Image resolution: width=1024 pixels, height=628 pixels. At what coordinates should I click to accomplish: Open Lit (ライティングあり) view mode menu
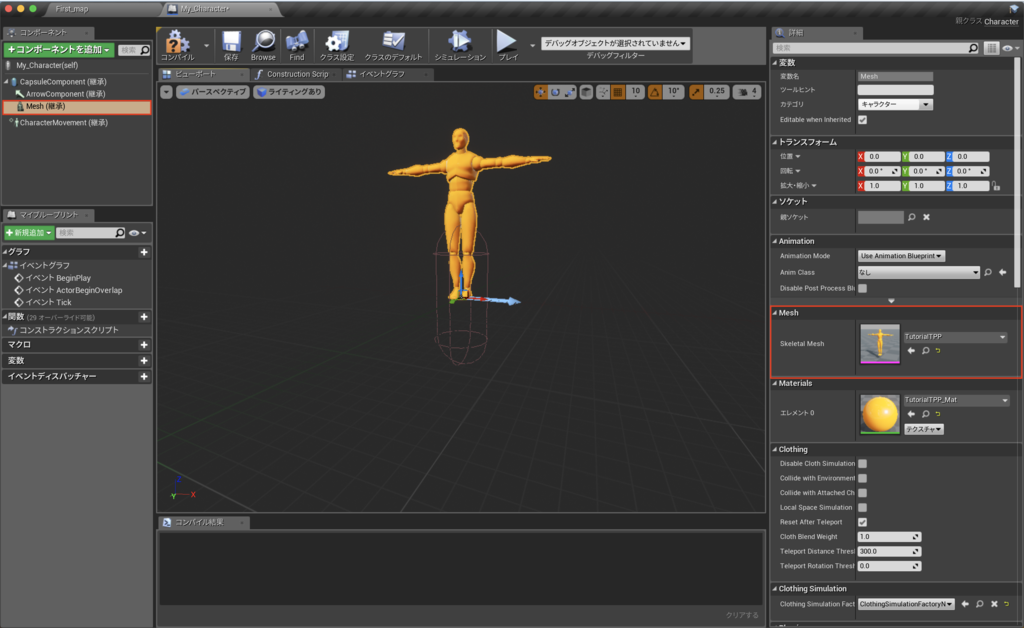point(289,92)
